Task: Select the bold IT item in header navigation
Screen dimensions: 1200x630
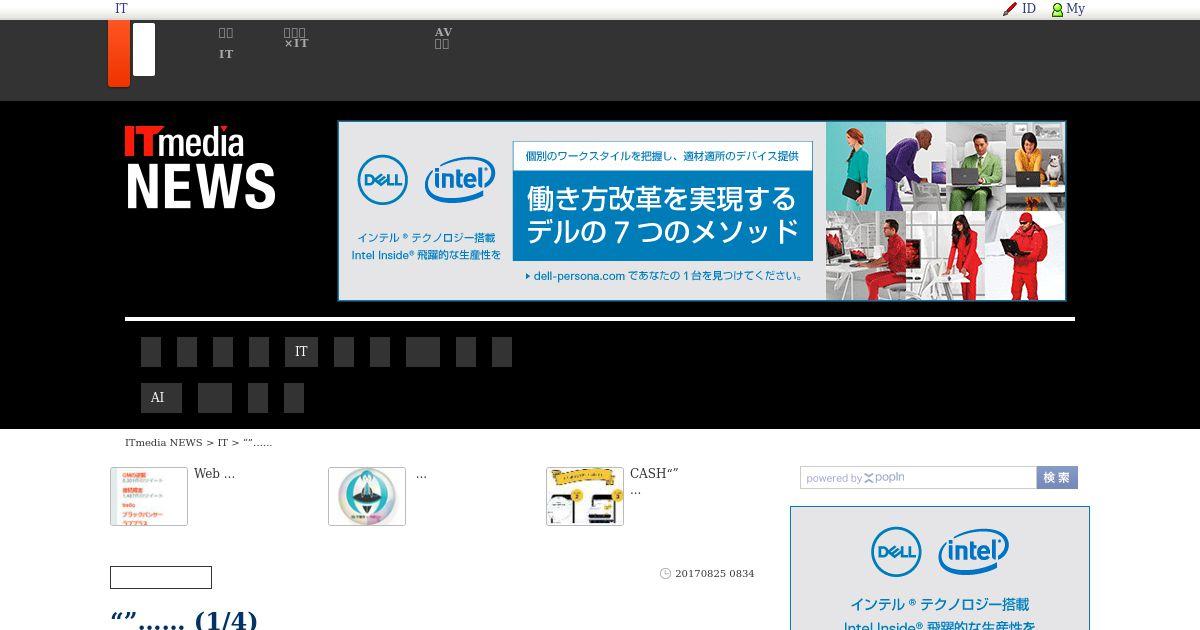Action: (226, 54)
